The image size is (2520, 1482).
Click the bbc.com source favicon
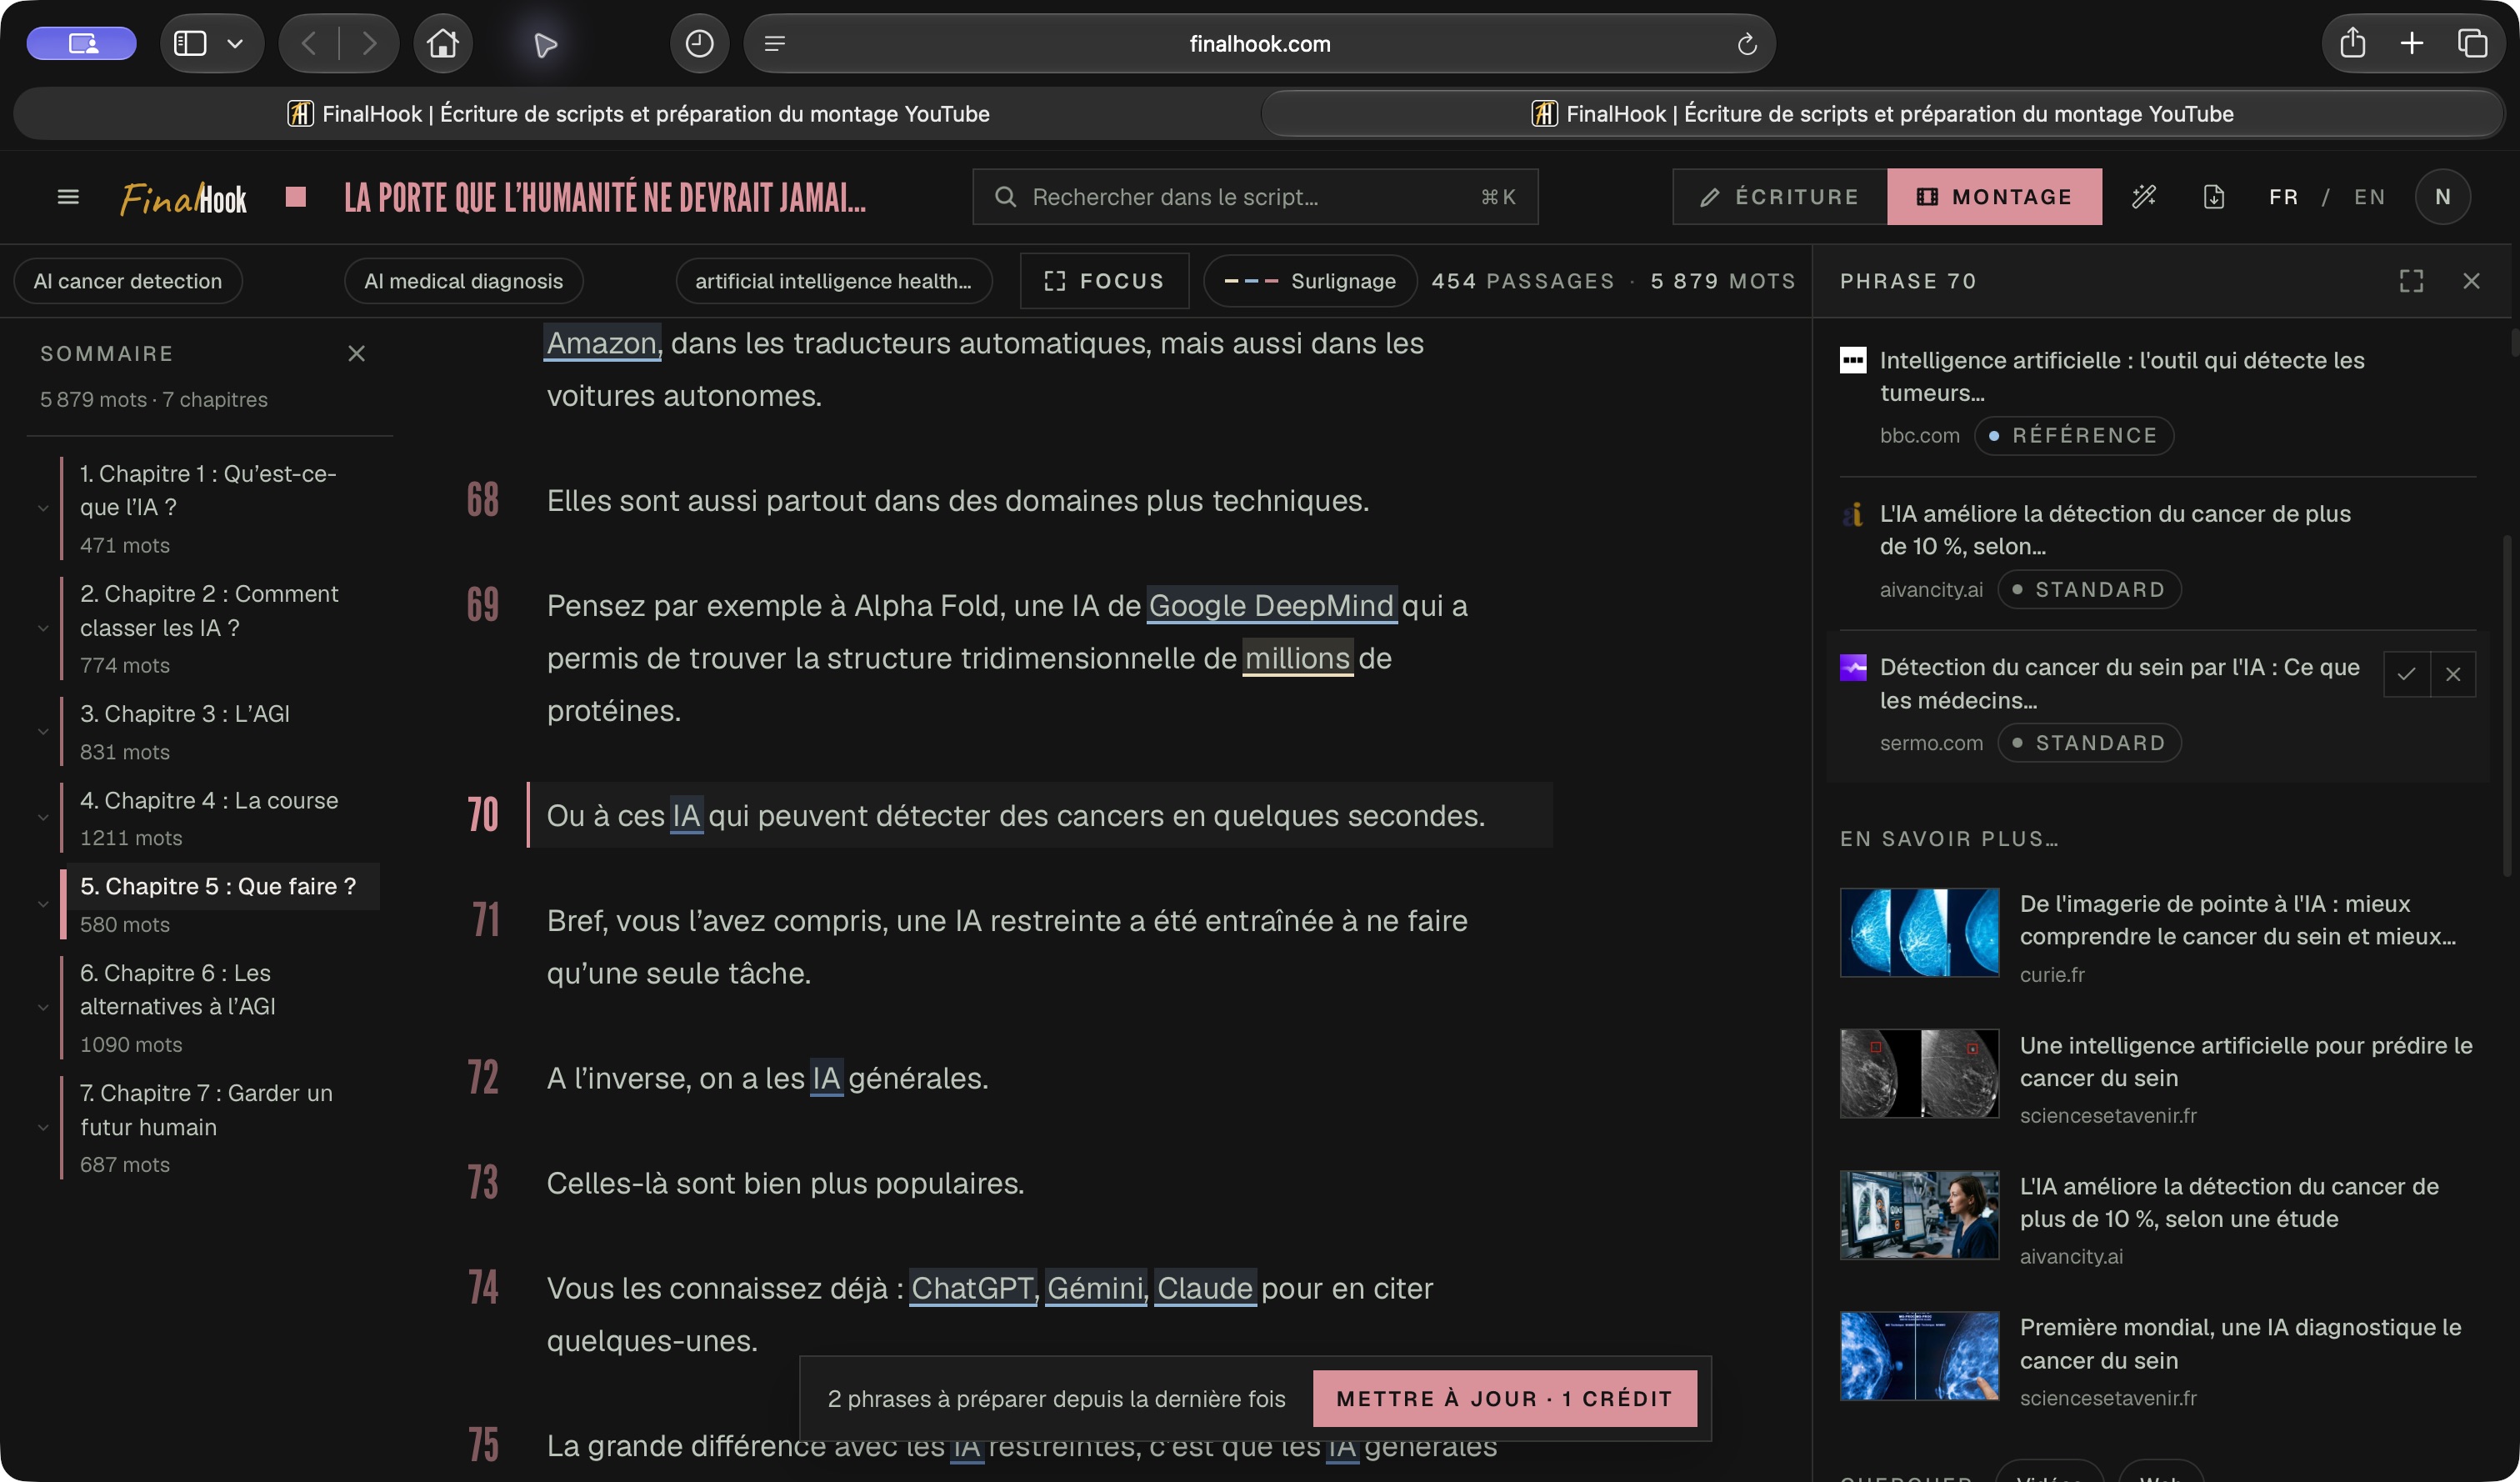(1853, 360)
